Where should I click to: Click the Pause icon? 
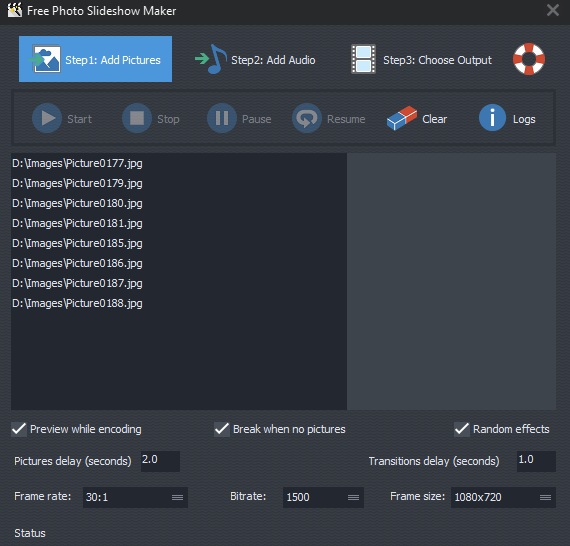coord(222,118)
